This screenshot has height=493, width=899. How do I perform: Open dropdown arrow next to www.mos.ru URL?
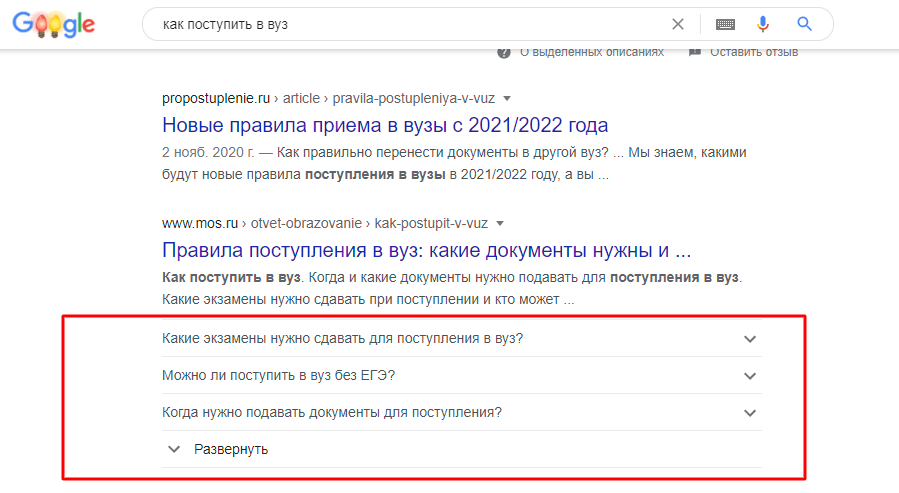(500, 224)
